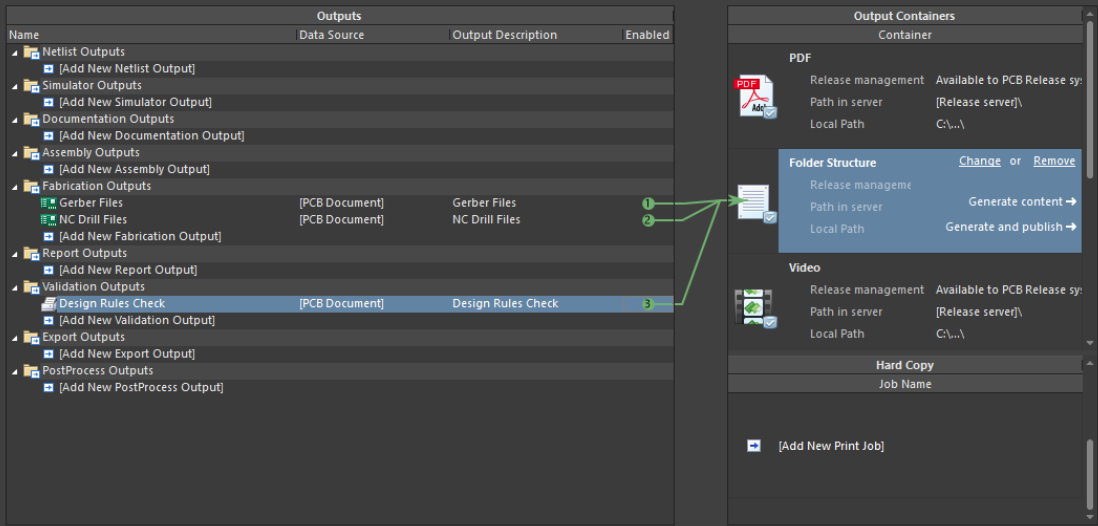Click the NC Drill Files output icon
The height and width of the screenshot is (526, 1098).
(48, 220)
